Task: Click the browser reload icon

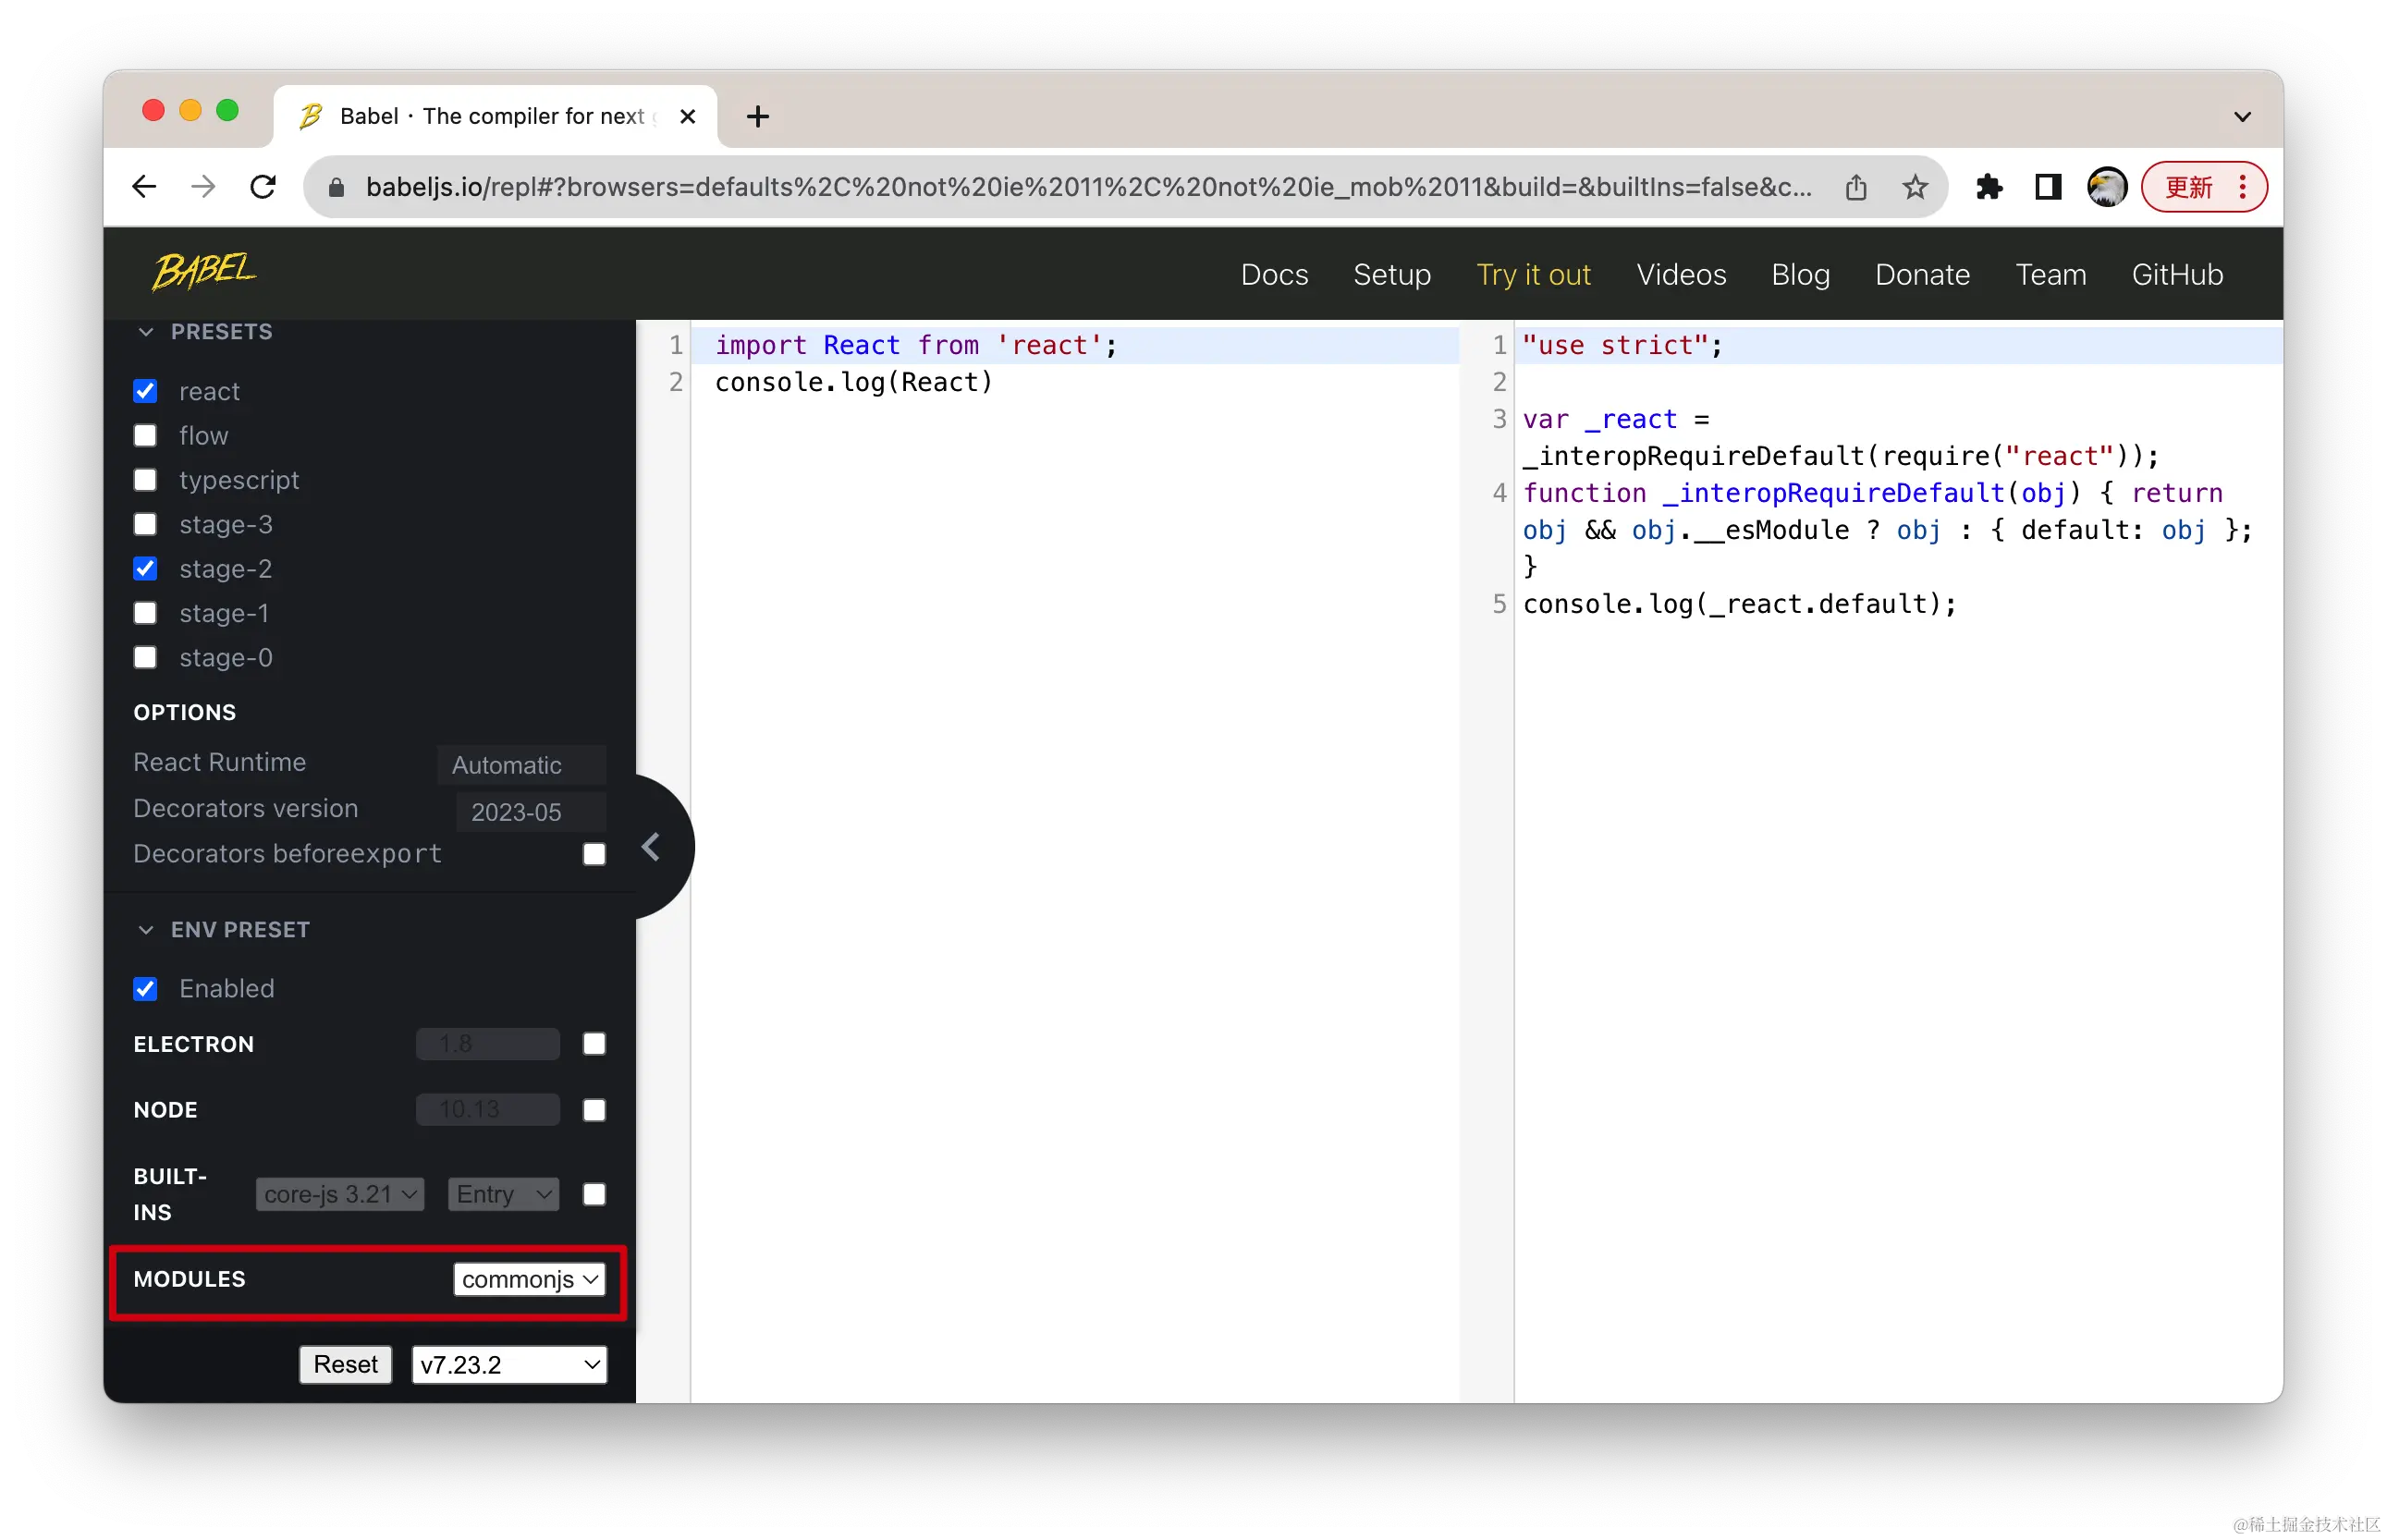Action: pyautogui.click(x=263, y=187)
